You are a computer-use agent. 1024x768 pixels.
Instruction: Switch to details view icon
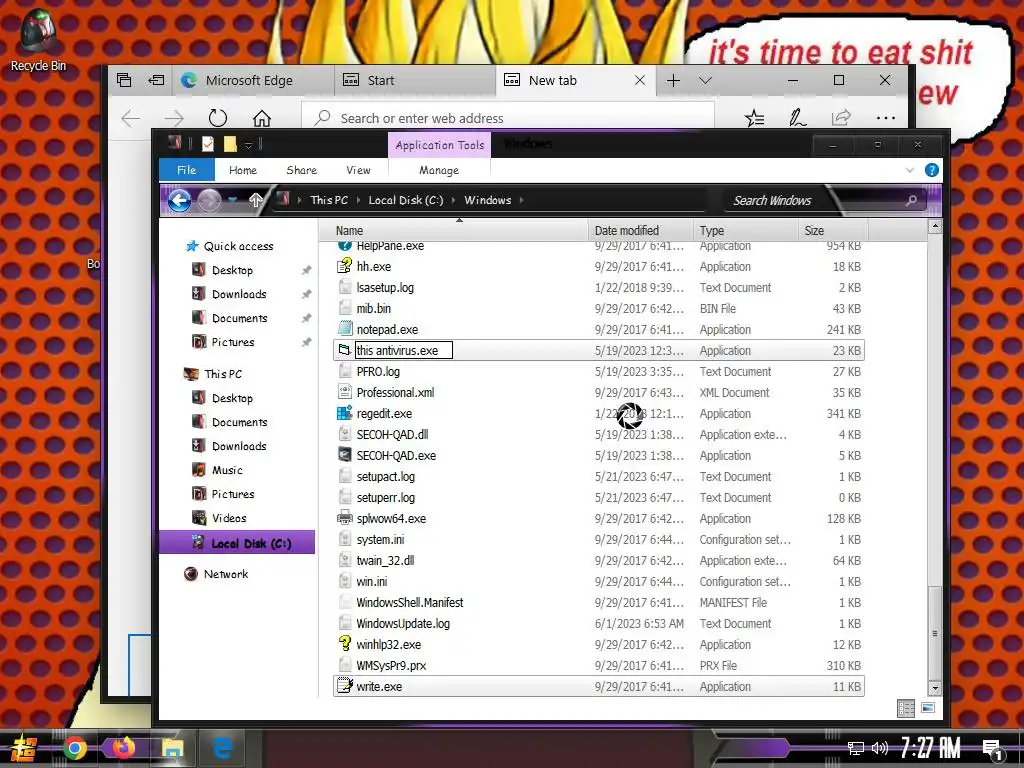[x=906, y=709]
